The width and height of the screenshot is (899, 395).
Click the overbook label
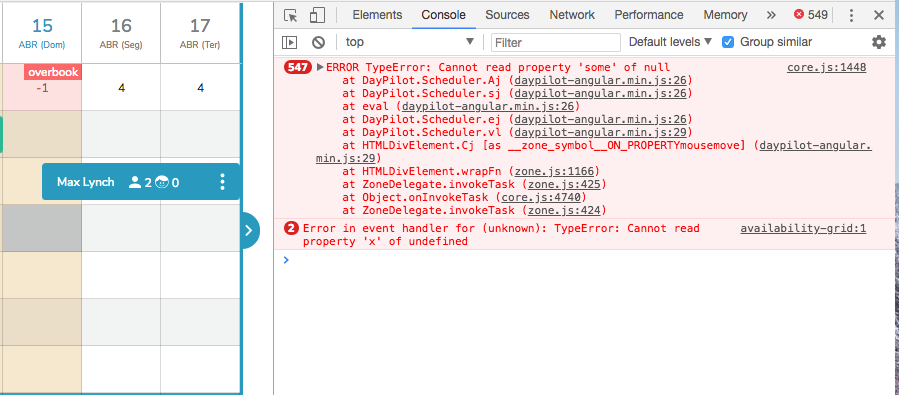point(53,73)
